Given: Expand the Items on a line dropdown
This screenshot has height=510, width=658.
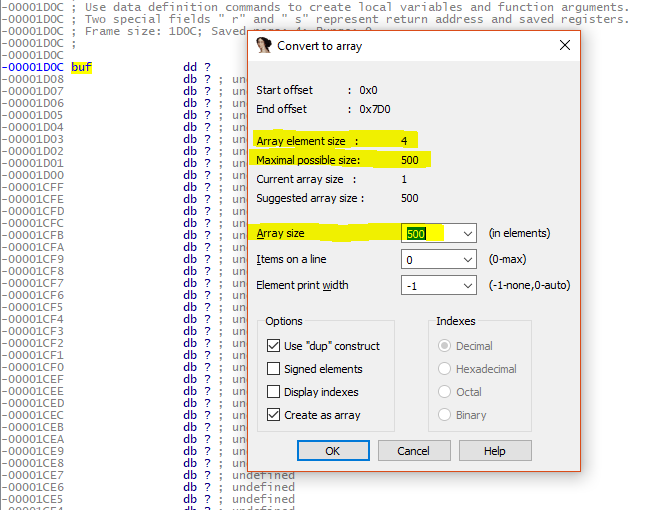Looking at the screenshot, I should (466, 259).
